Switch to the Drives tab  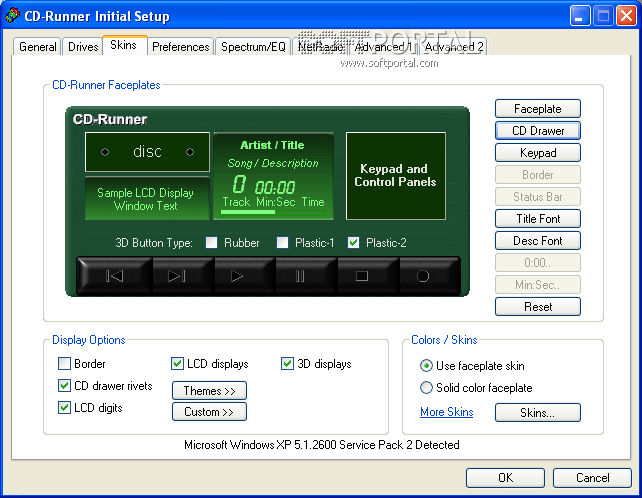point(83,47)
